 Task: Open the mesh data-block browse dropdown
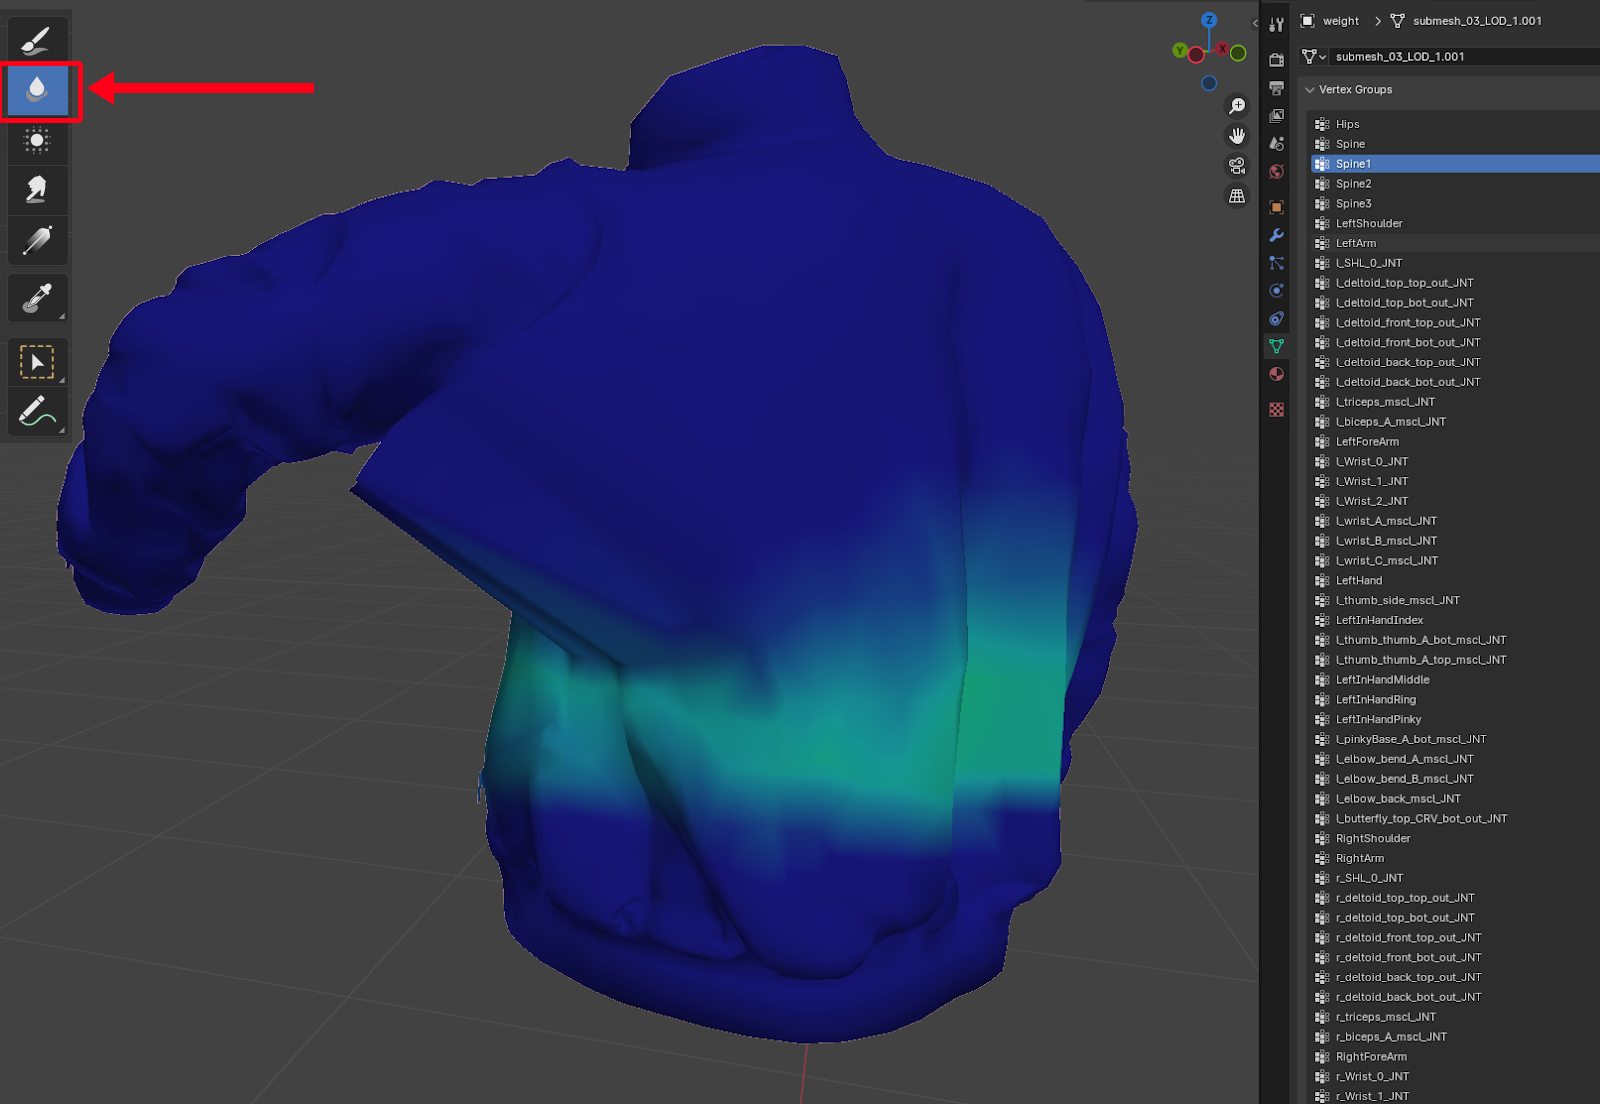[x=1313, y=57]
